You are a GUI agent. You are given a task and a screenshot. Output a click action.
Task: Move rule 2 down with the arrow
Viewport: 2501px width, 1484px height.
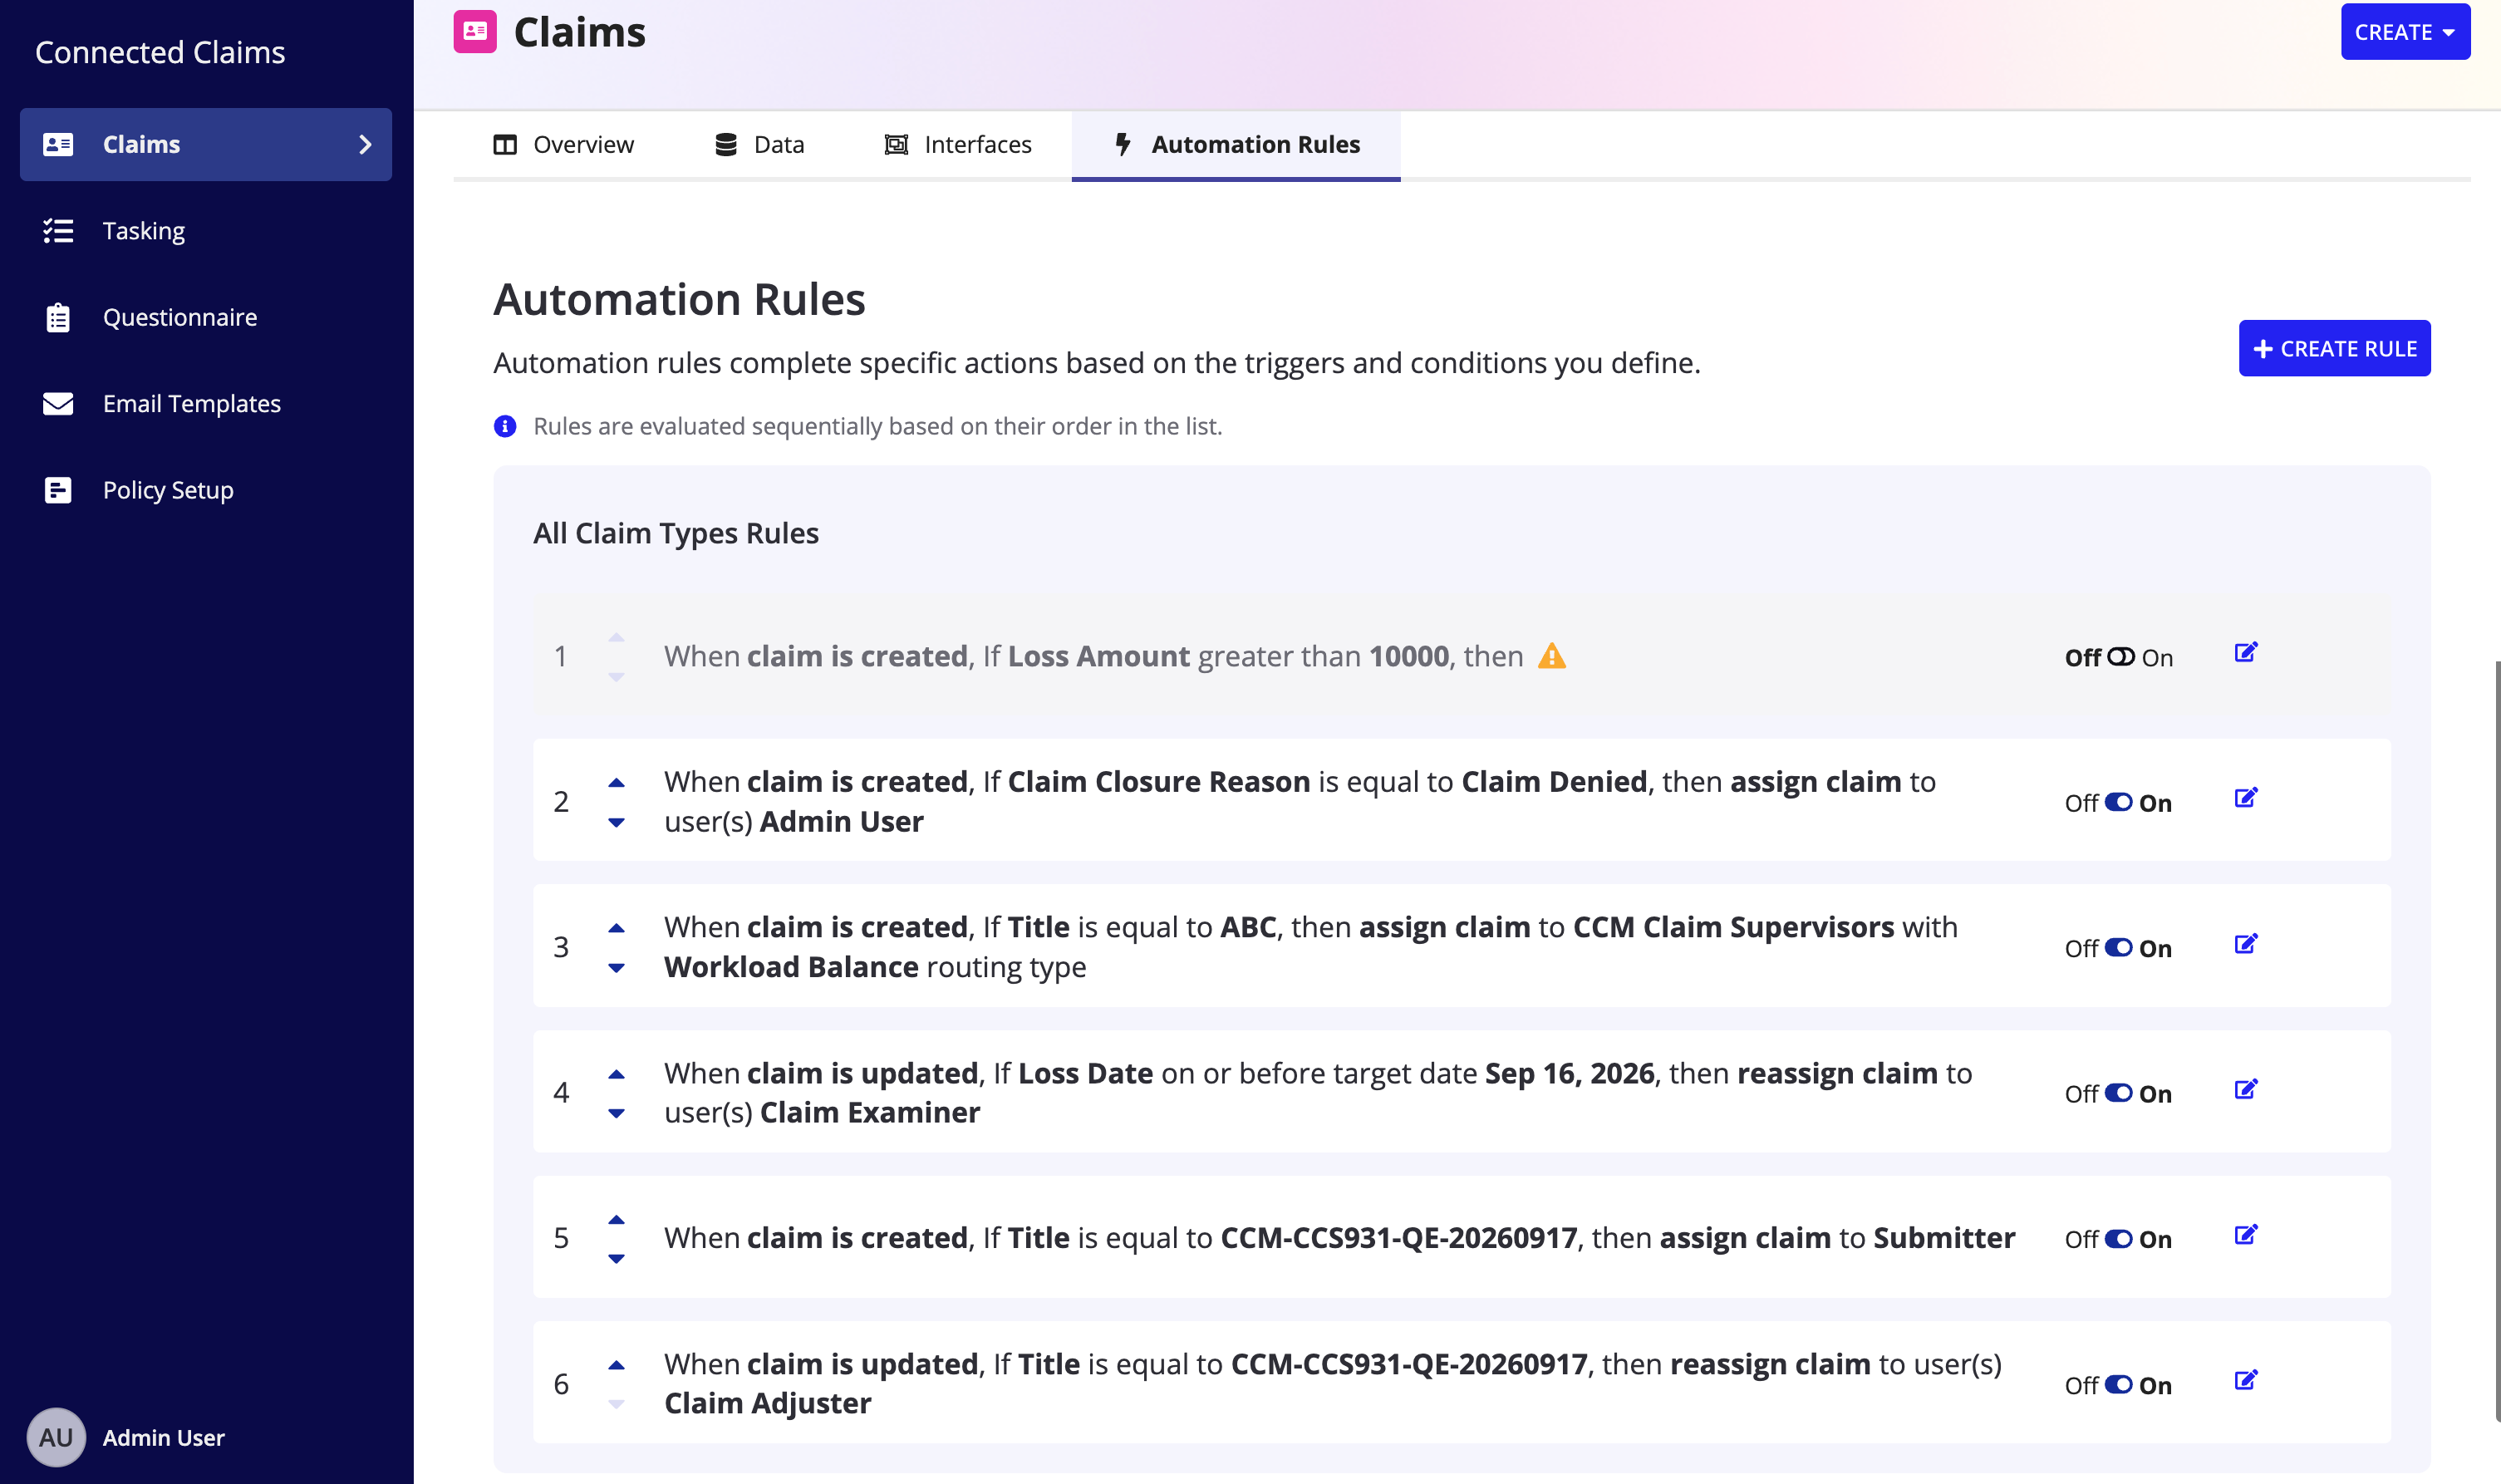pyautogui.click(x=616, y=823)
